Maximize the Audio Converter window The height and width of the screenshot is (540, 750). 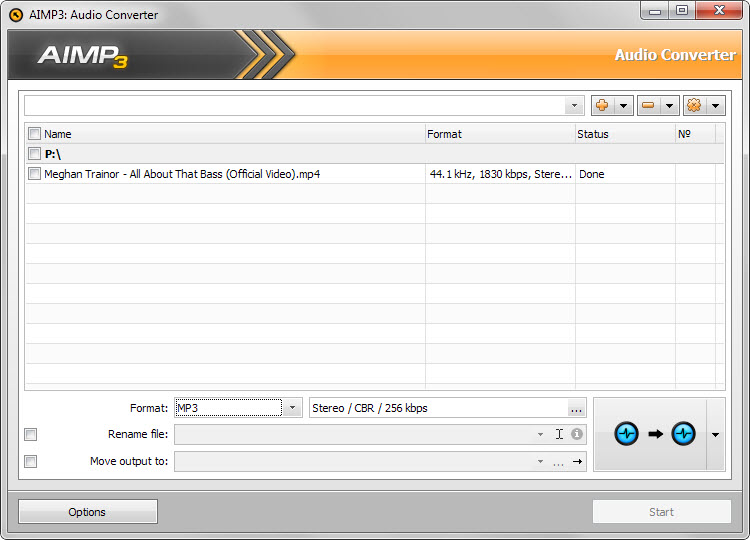click(682, 11)
